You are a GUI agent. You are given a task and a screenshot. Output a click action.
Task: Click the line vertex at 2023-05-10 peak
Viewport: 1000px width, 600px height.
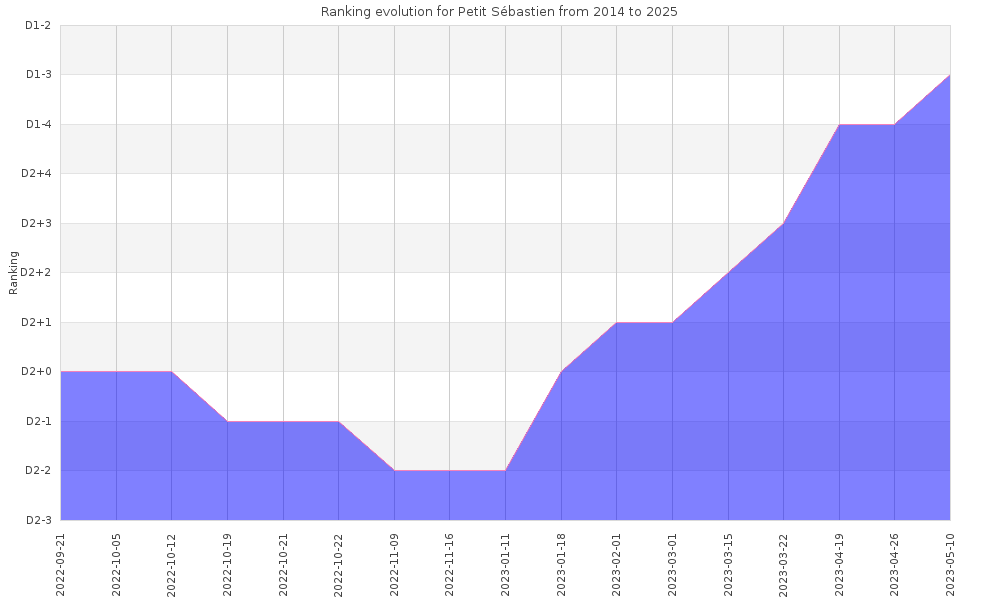pyautogui.click(x=949, y=75)
